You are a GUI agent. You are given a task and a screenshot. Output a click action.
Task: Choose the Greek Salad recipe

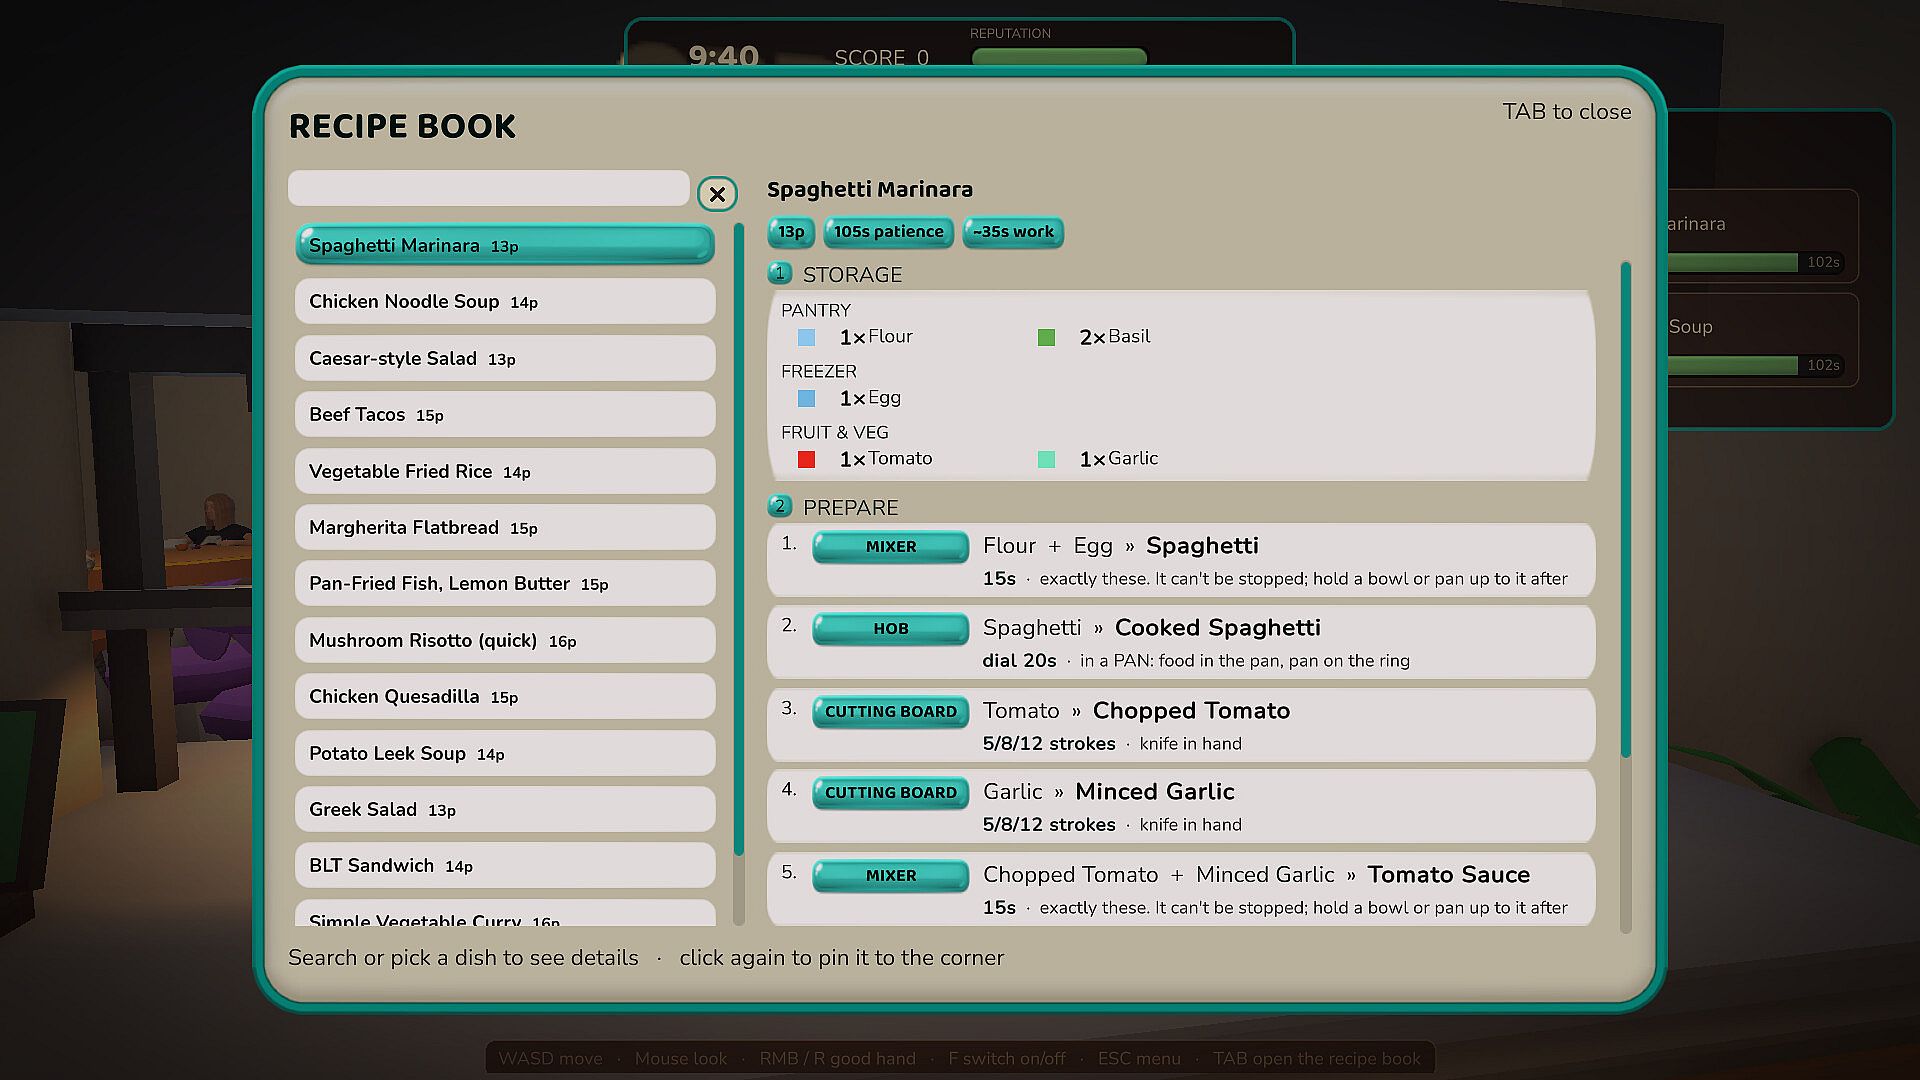pos(505,810)
